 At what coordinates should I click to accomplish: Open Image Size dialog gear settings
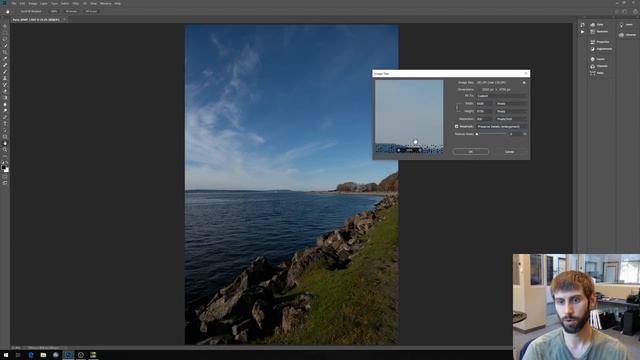[x=524, y=82]
